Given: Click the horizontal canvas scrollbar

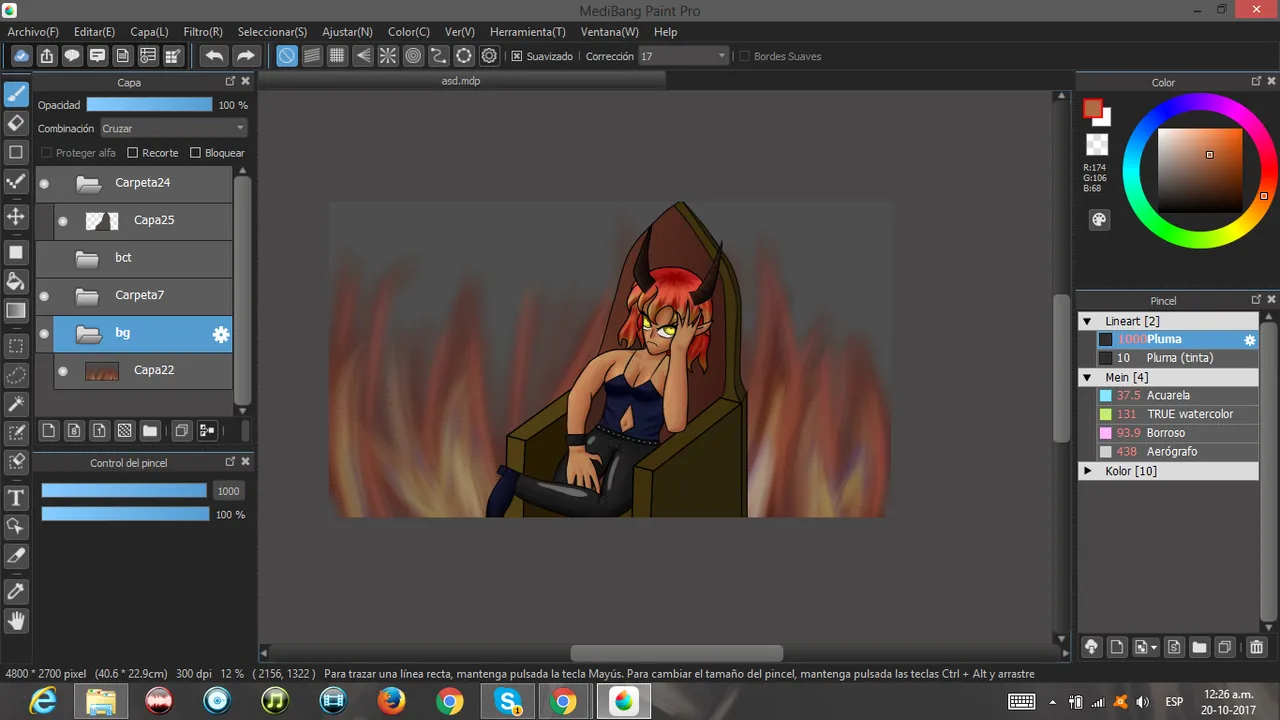Looking at the screenshot, I should 676,653.
